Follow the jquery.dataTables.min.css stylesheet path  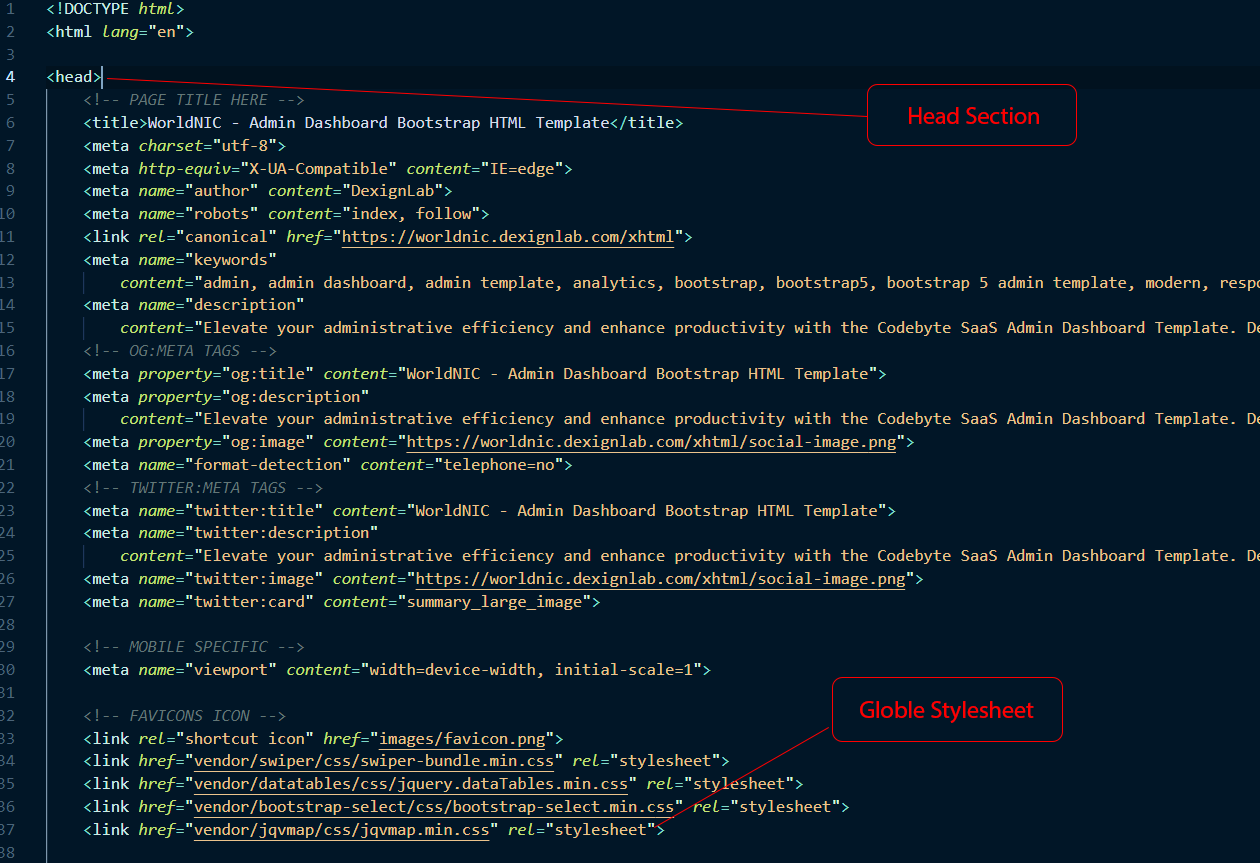[x=410, y=784]
